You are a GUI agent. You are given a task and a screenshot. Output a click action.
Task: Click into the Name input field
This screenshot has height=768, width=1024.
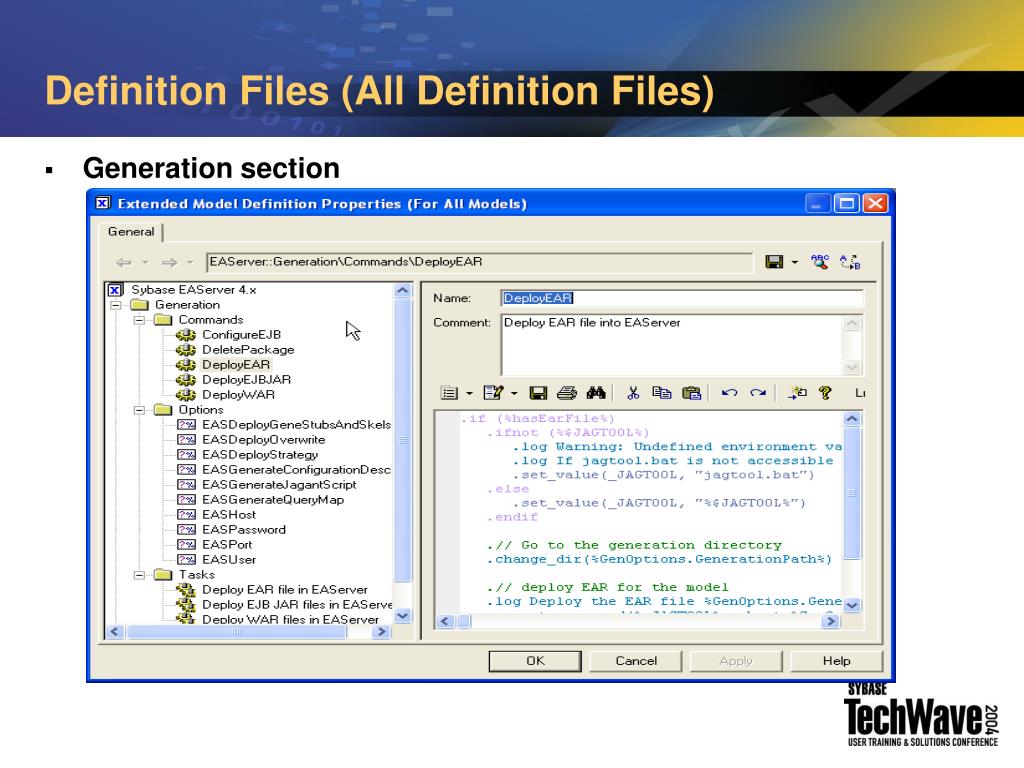pos(682,298)
